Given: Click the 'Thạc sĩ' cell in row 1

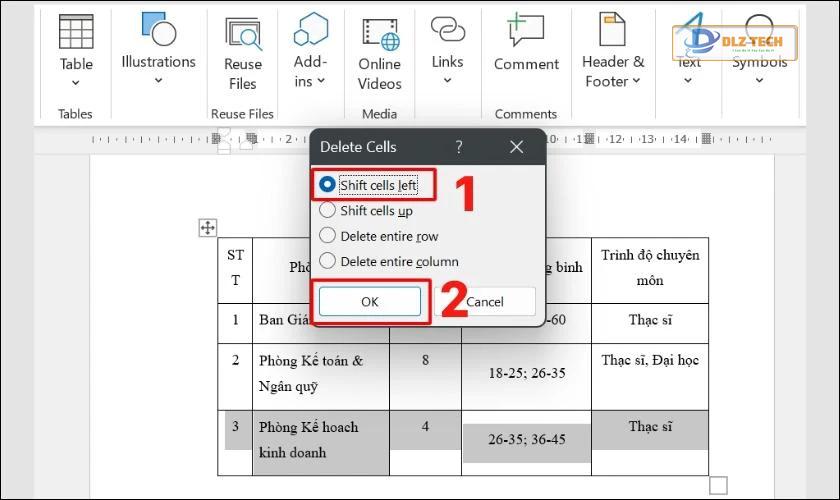Looking at the screenshot, I should 650,324.
